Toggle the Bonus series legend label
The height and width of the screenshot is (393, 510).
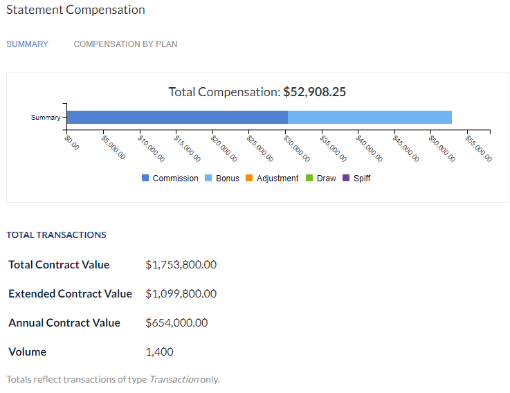click(228, 178)
